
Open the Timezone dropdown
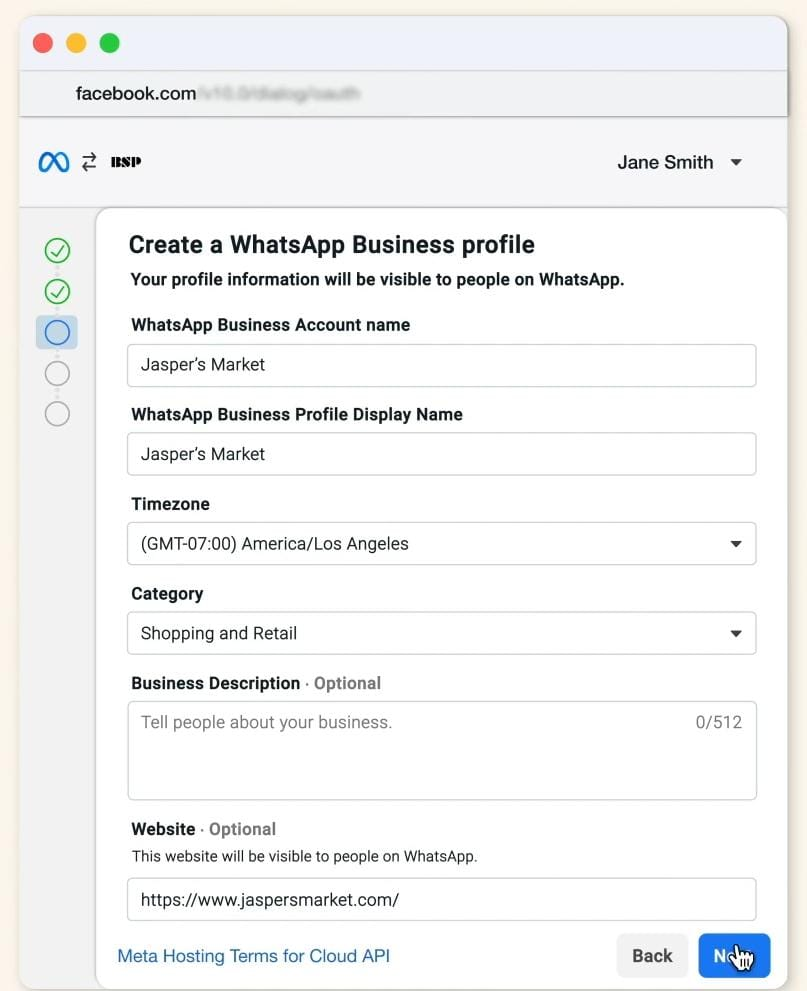442,544
